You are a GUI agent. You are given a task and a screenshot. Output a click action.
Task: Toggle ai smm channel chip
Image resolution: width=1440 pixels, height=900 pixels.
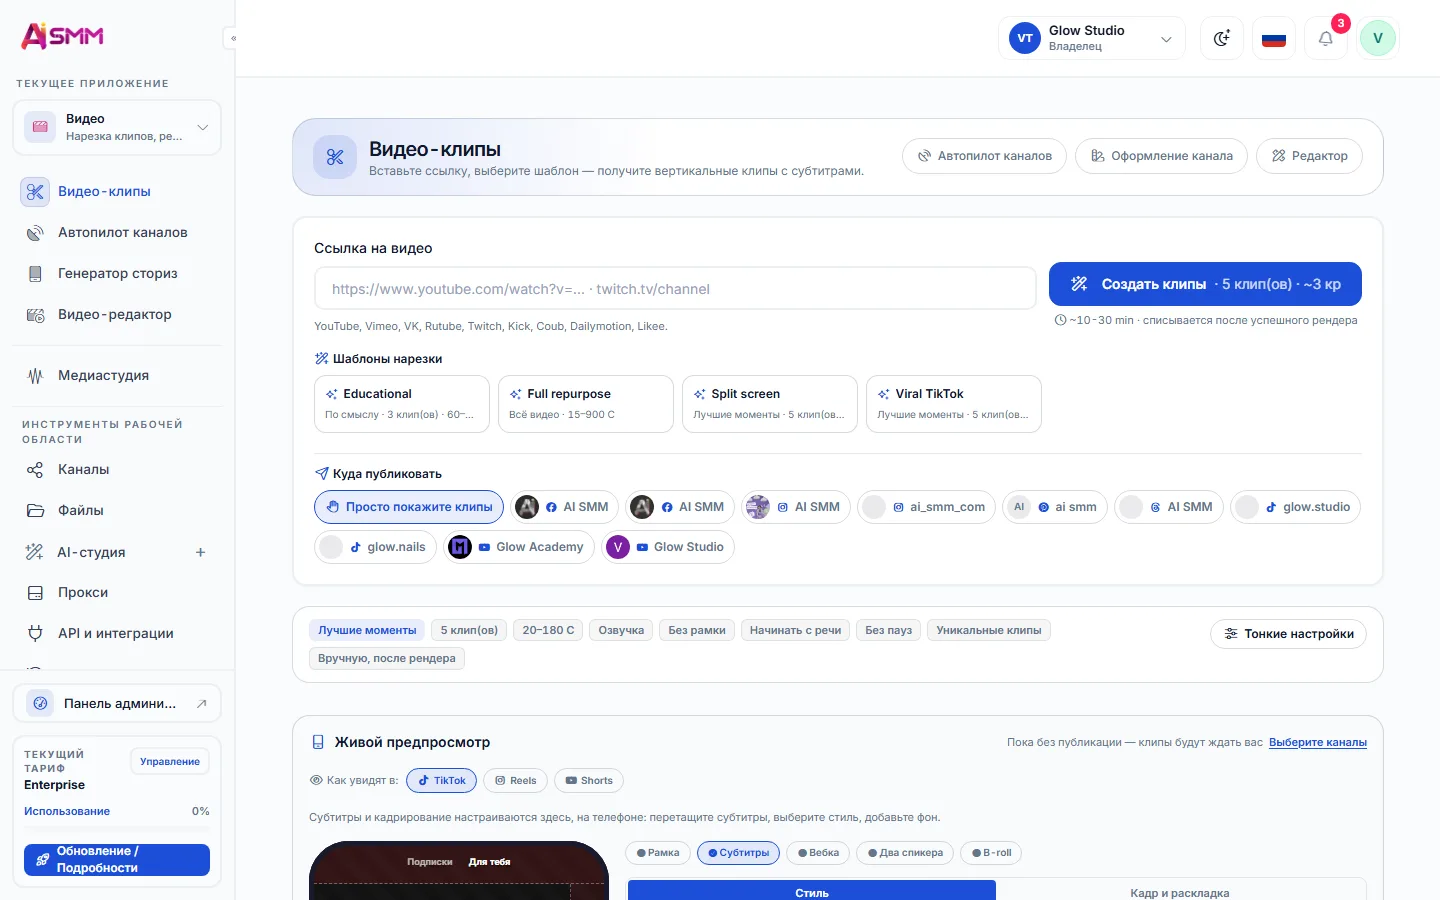click(1055, 507)
